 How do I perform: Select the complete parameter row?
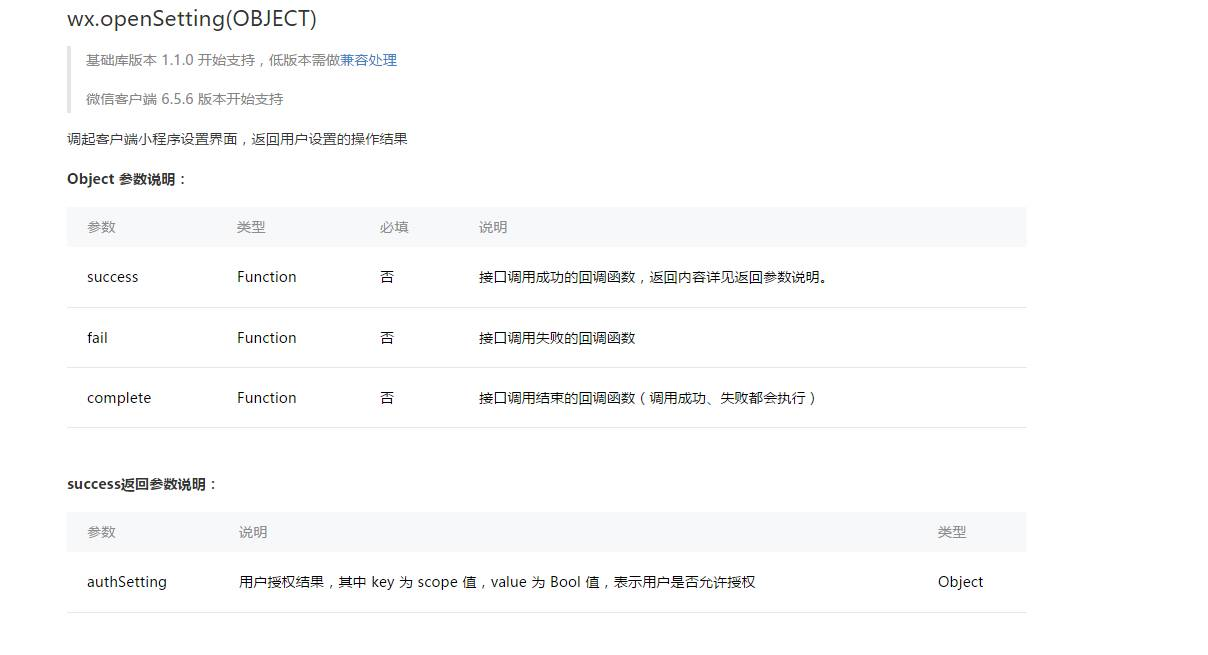tap(118, 397)
